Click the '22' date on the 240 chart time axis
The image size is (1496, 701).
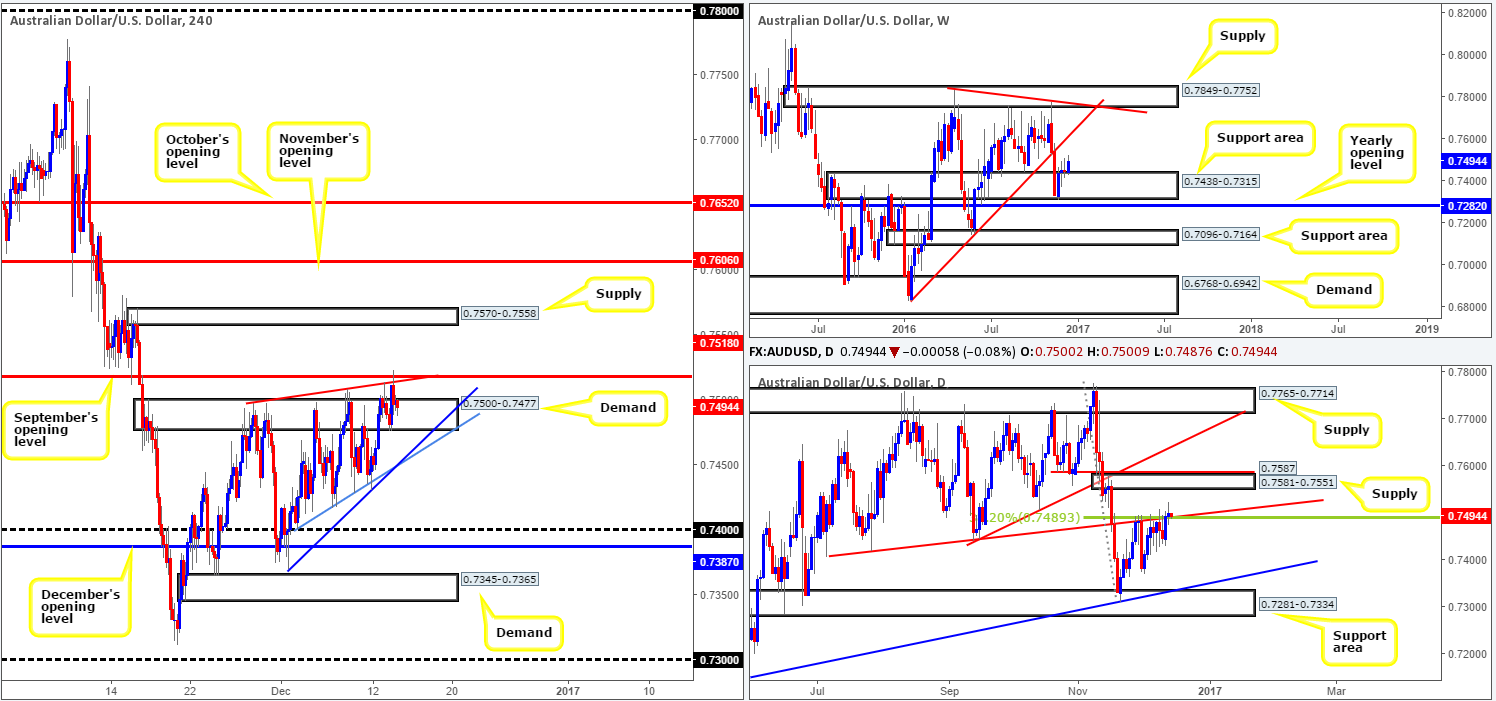(189, 690)
